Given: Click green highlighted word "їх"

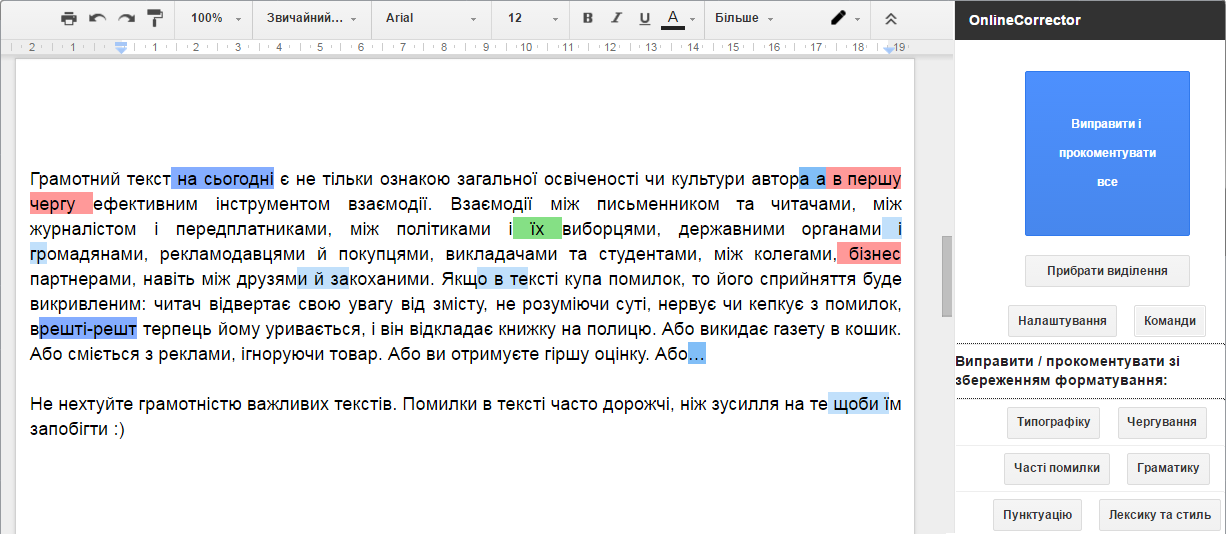Looking at the screenshot, I should pyautogui.click(x=537, y=229).
